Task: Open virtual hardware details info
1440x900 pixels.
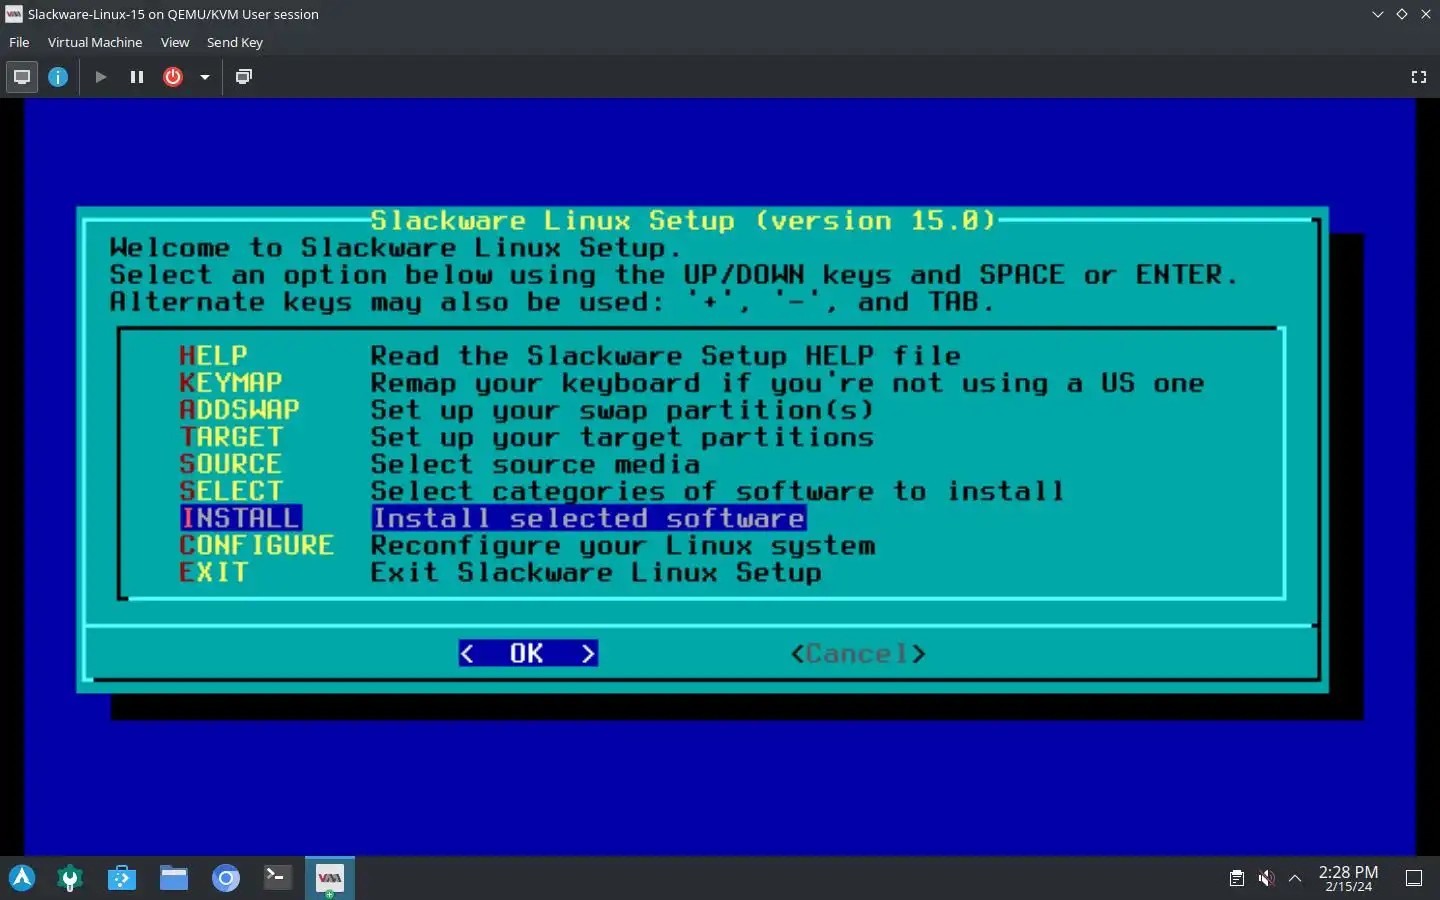Action: 58,77
